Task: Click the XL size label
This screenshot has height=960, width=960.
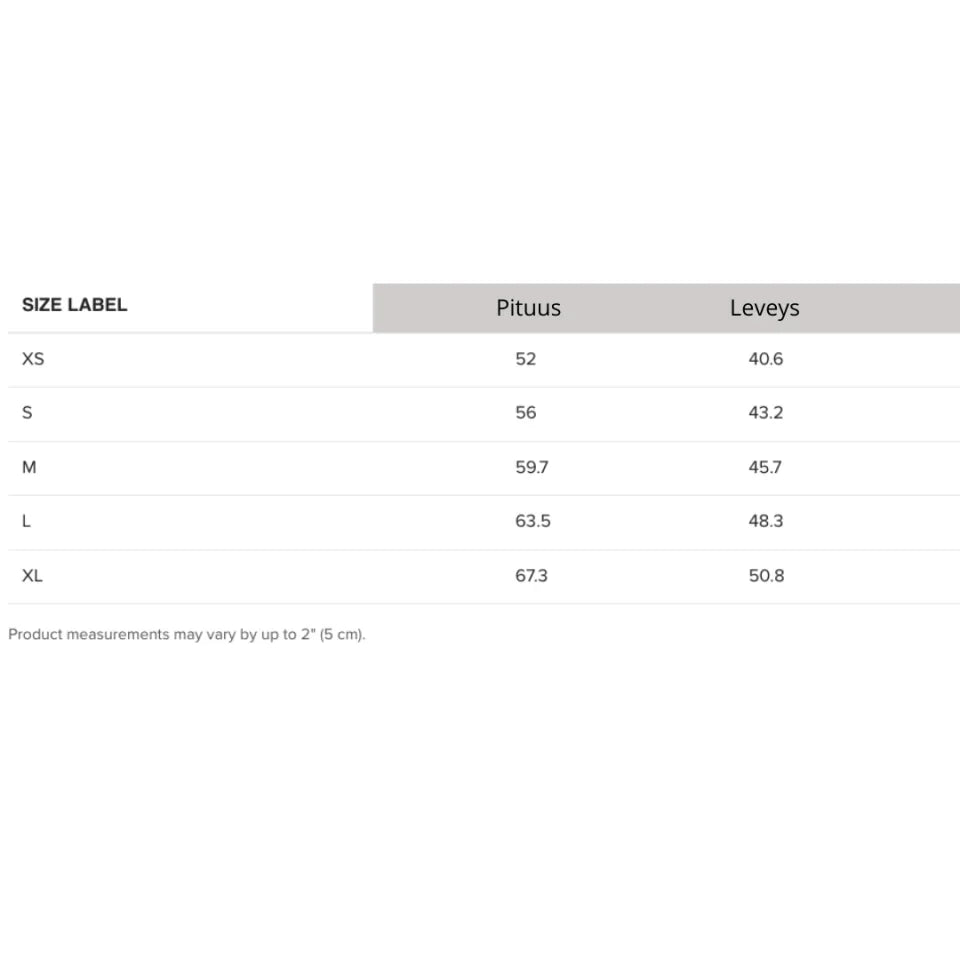Action: point(33,576)
